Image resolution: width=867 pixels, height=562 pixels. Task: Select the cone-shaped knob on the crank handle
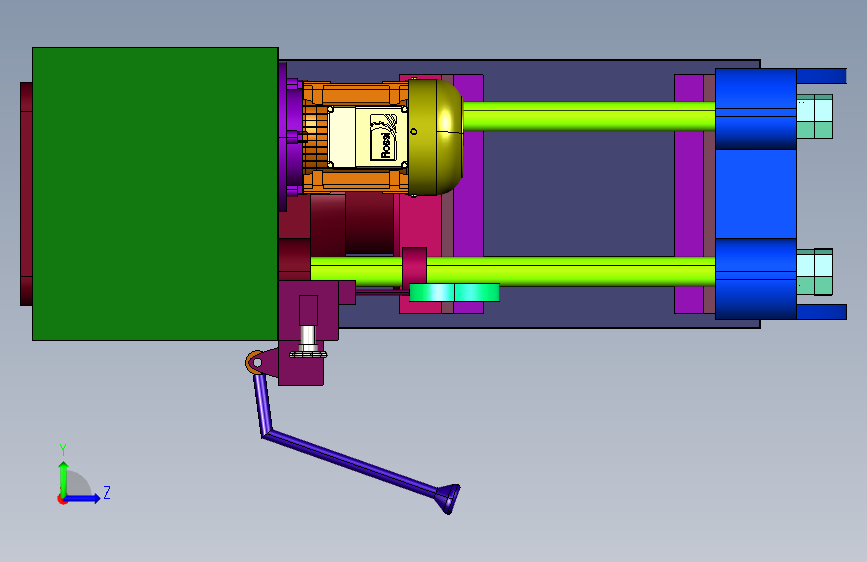point(448,498)
